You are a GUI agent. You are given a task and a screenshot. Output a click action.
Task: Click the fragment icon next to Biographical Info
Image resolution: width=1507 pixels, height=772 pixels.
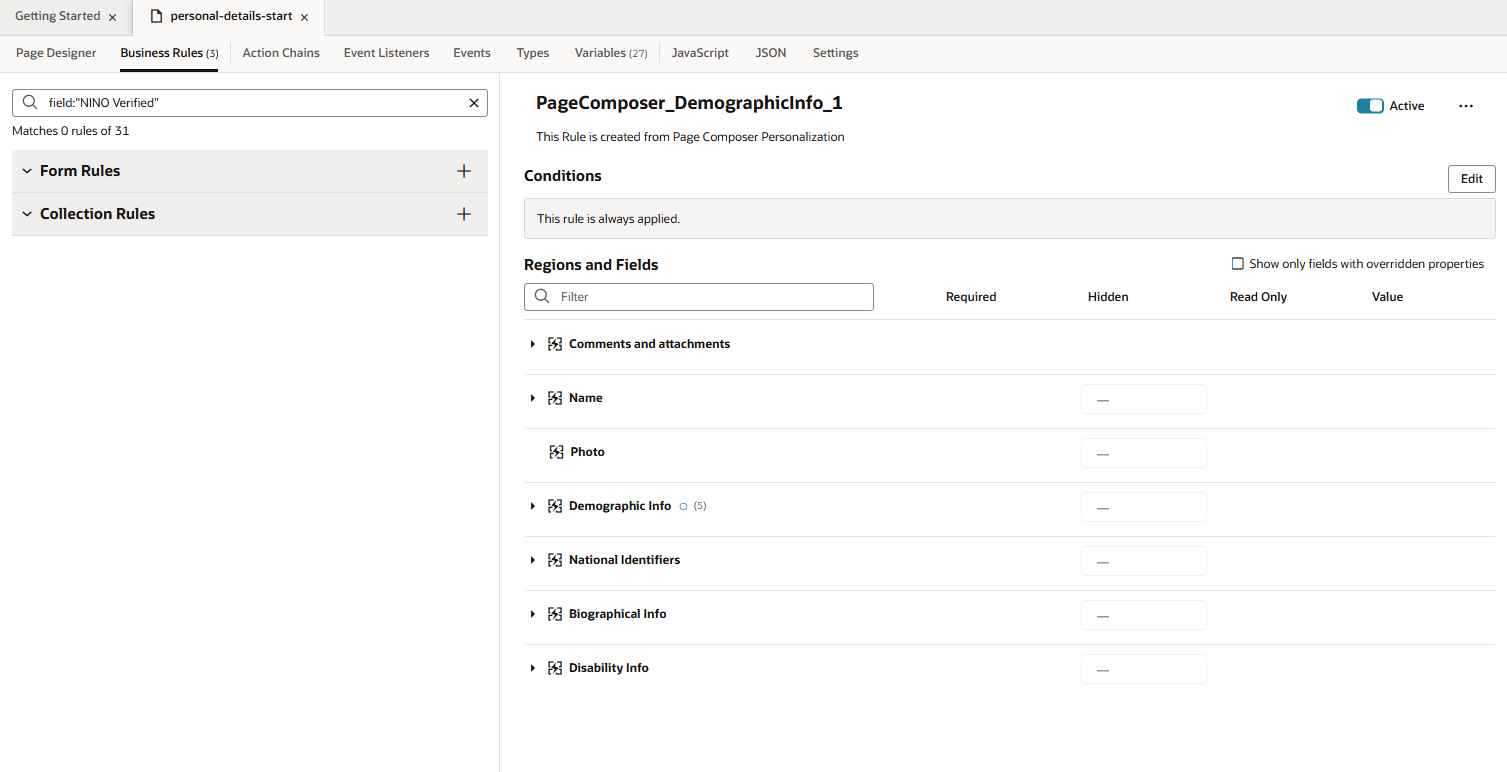(555, 614)
